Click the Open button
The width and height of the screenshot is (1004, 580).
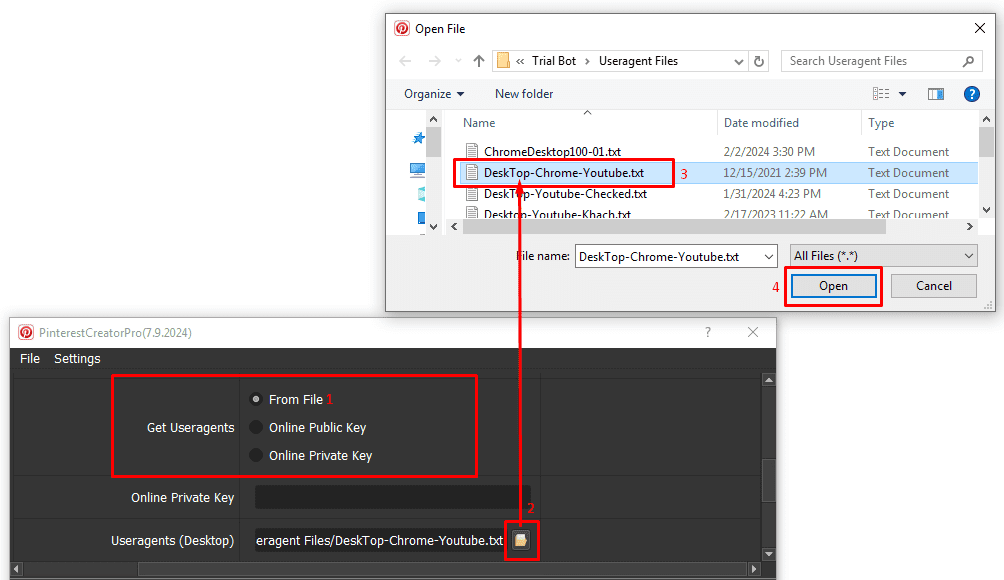pos(833,286)
